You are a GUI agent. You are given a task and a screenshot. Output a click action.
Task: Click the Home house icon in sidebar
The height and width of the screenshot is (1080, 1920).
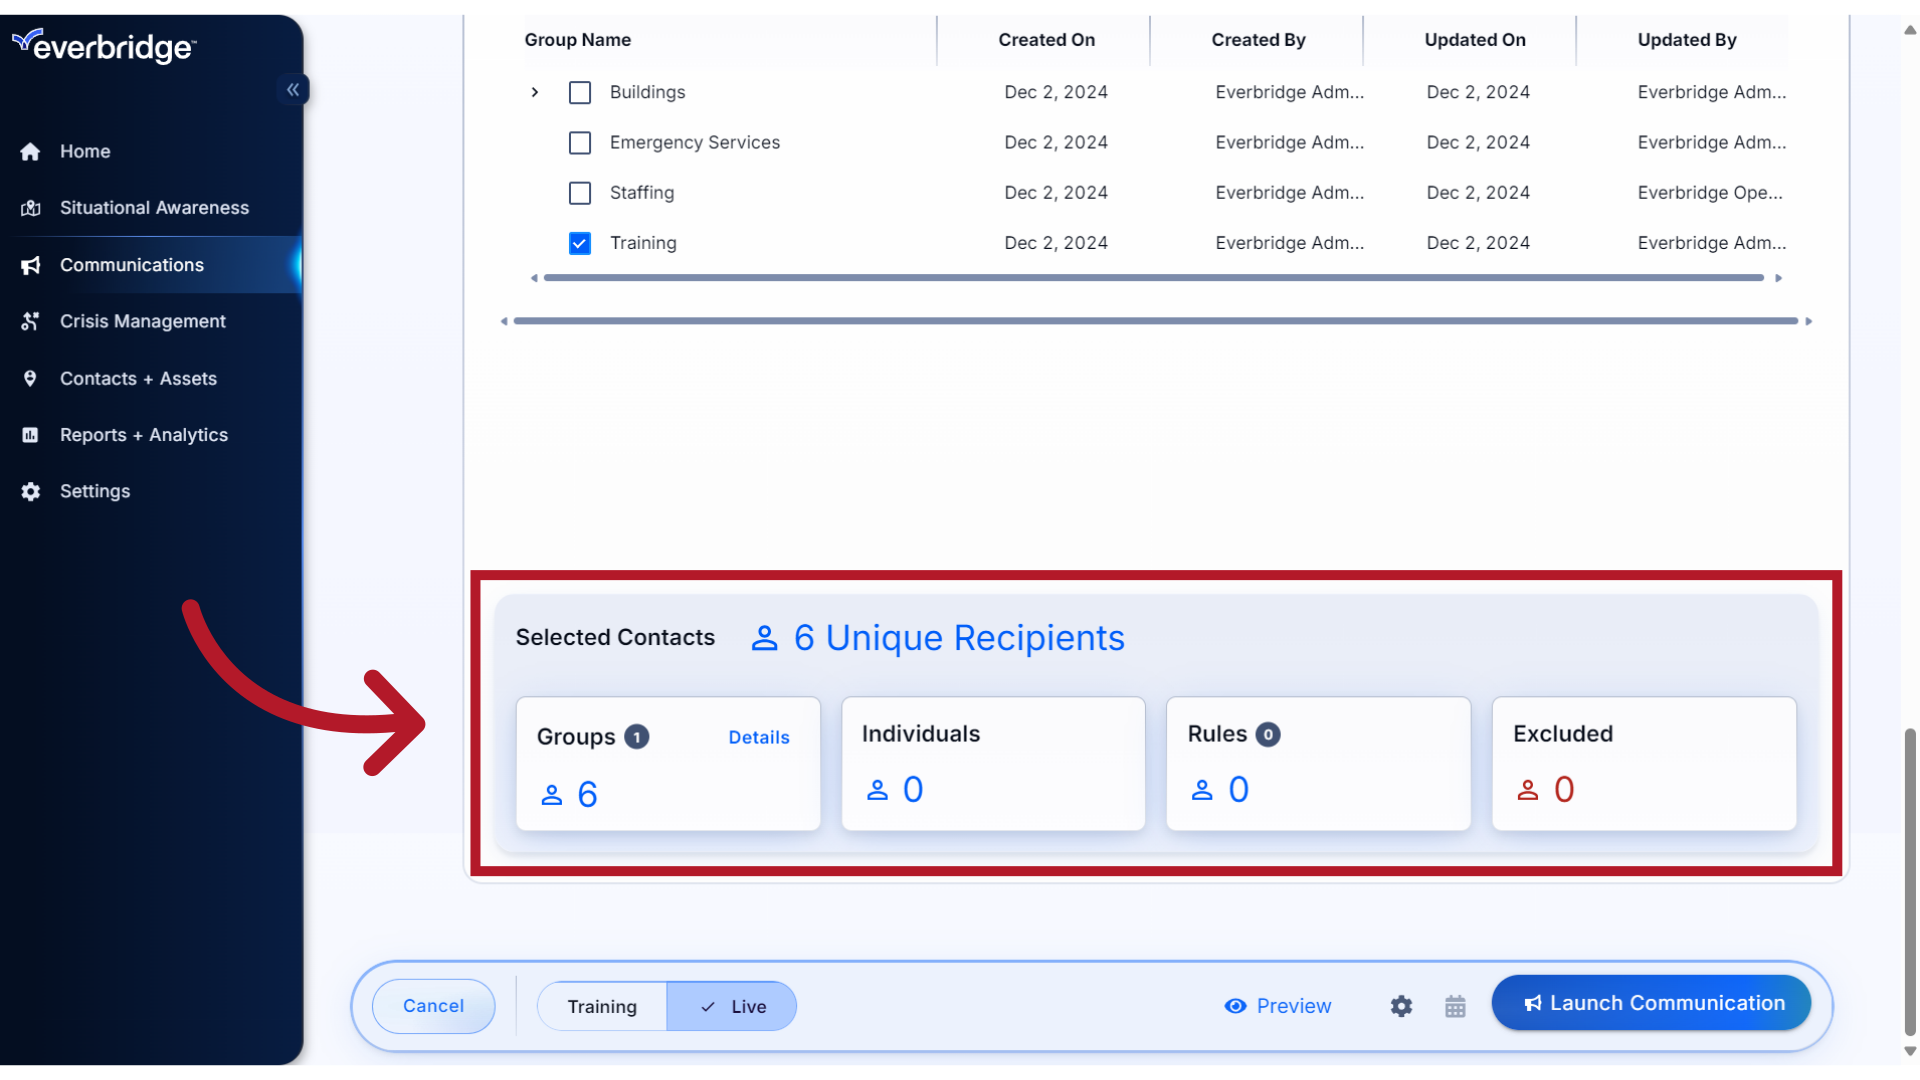click(x=30, y=152)
